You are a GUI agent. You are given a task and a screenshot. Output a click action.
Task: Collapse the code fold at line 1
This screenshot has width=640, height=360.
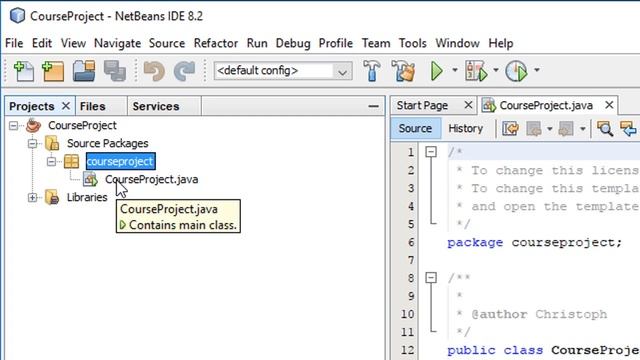431,152
